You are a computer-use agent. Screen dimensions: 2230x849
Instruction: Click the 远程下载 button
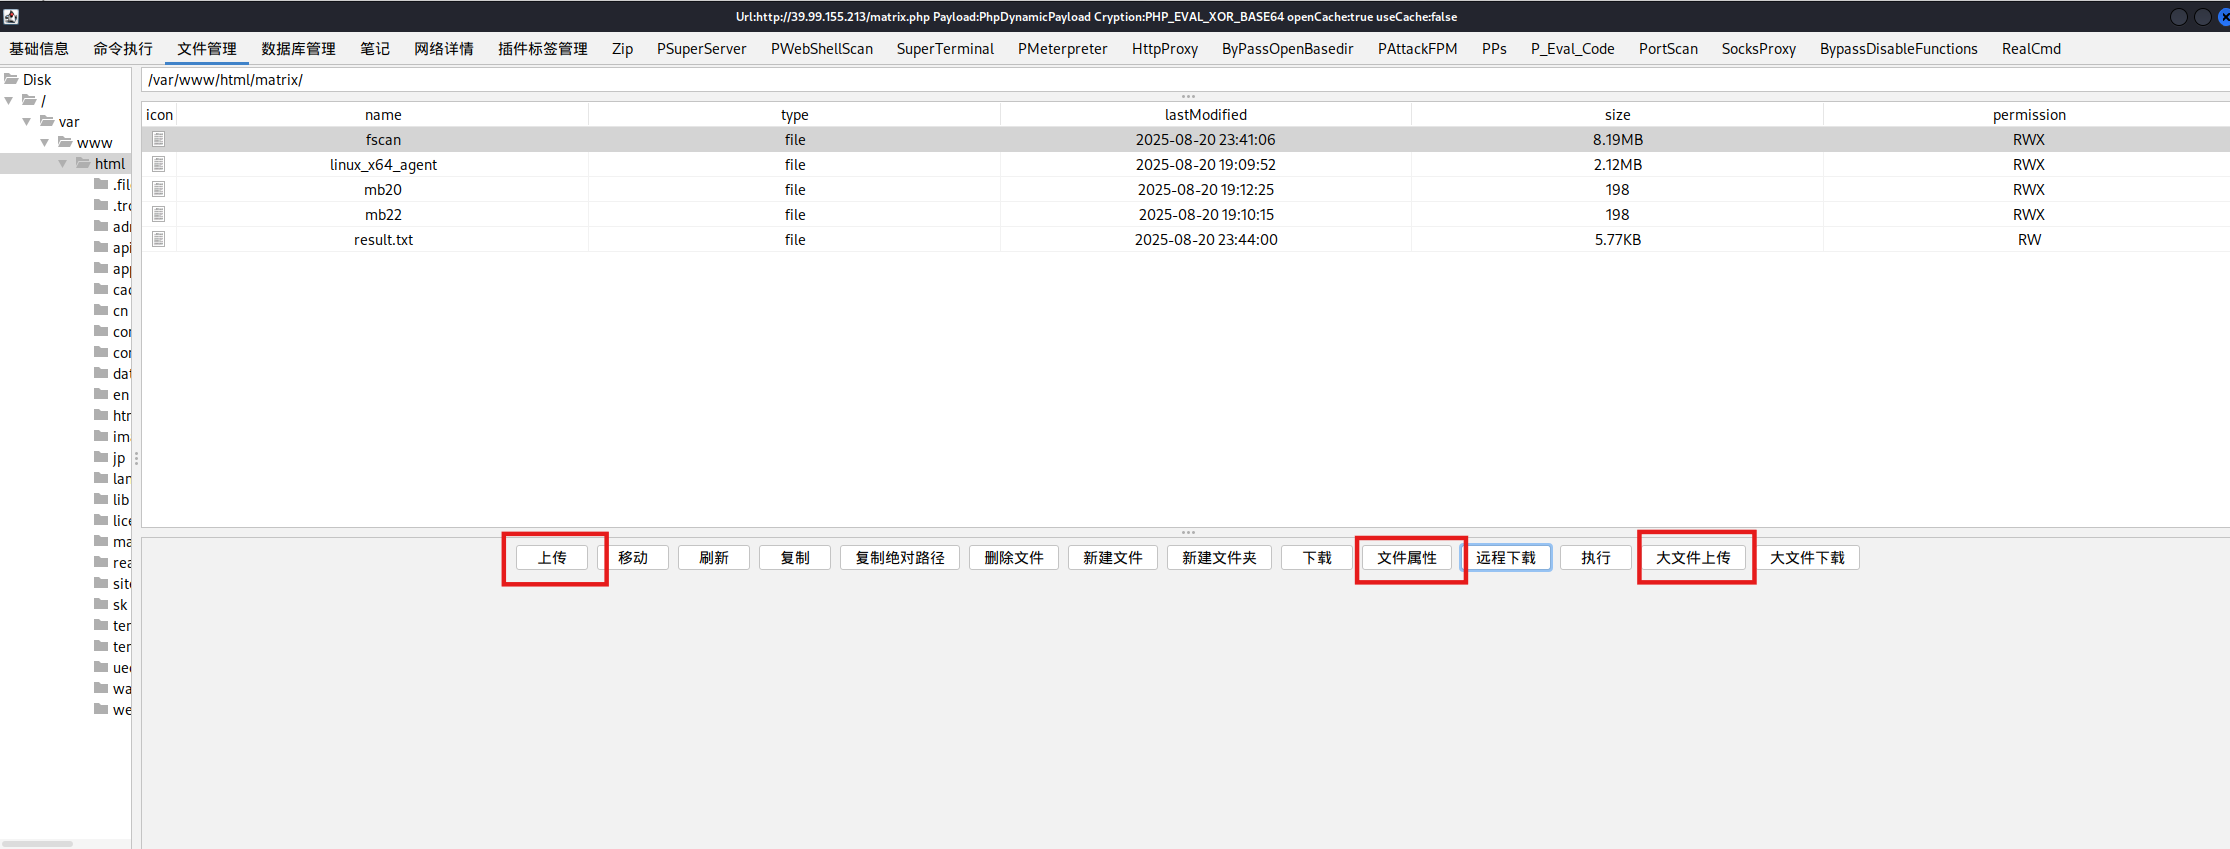(1506, 558)
